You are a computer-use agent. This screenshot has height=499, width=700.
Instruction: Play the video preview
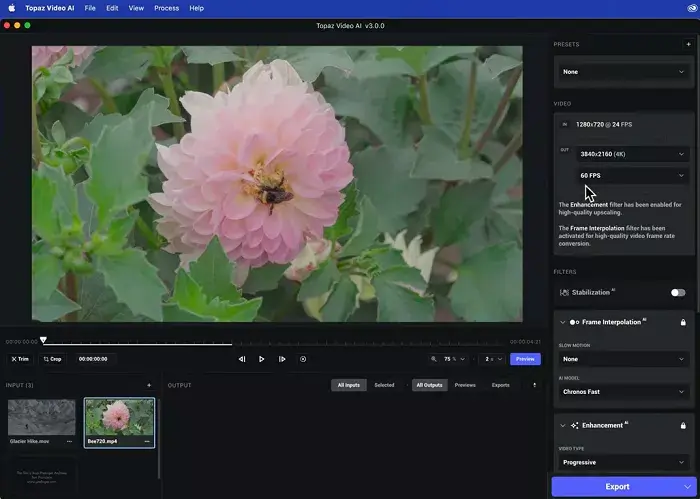tap(262, 359)
